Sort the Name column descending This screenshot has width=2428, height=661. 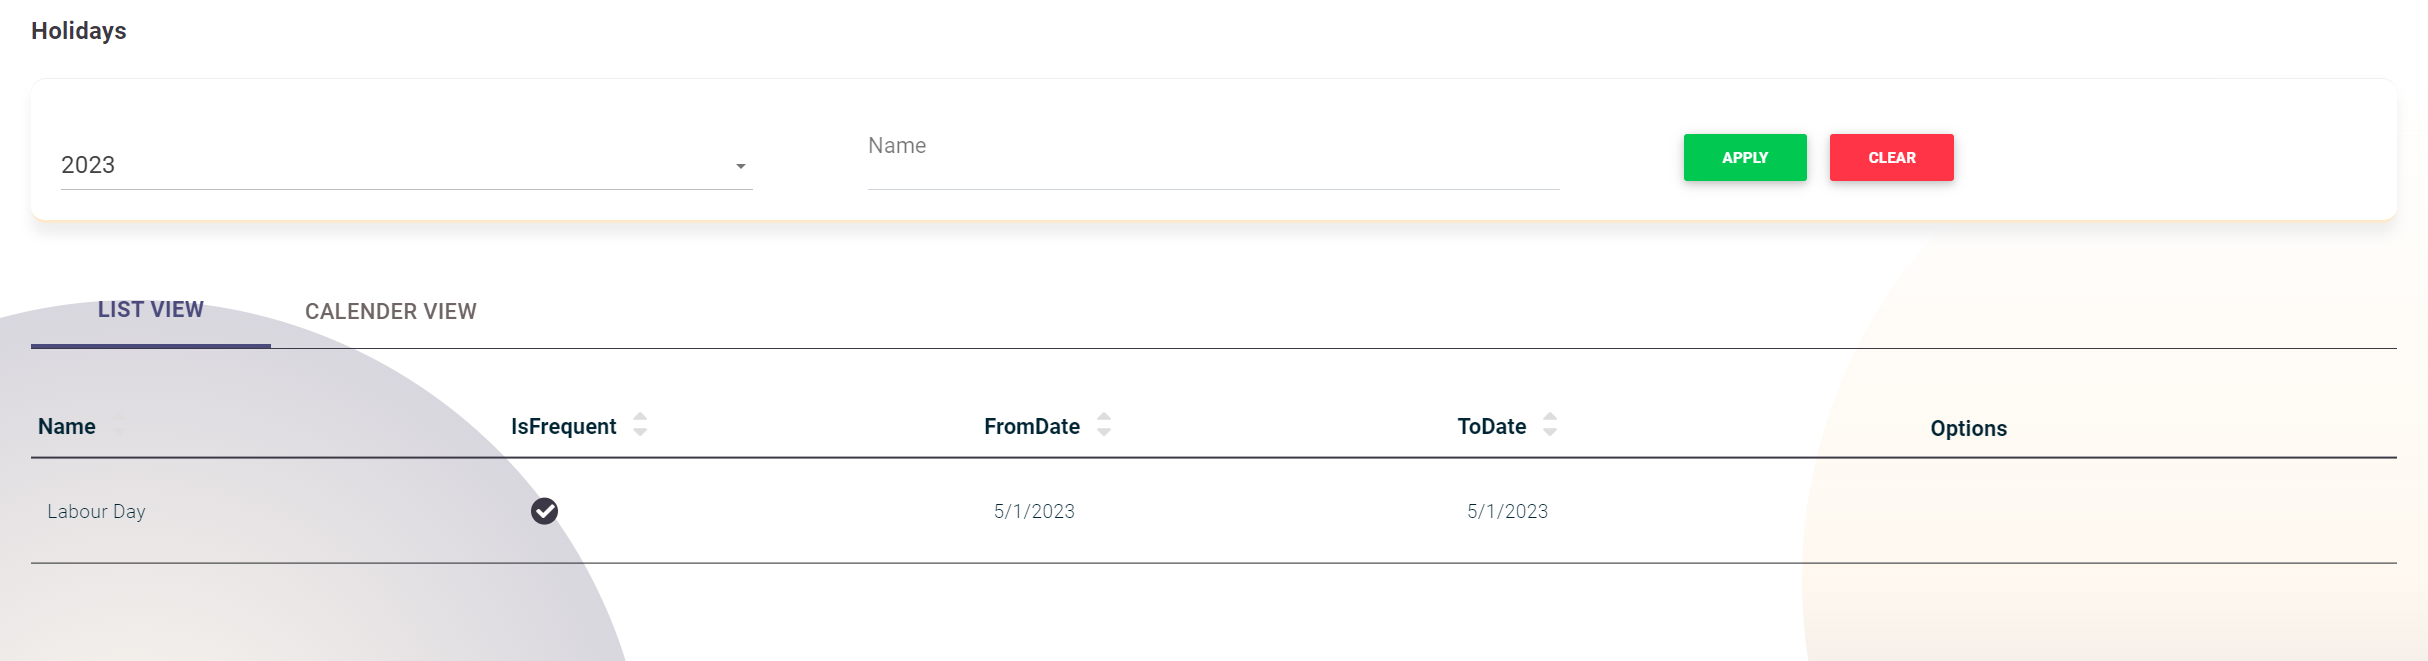click(x=120, y=433)
